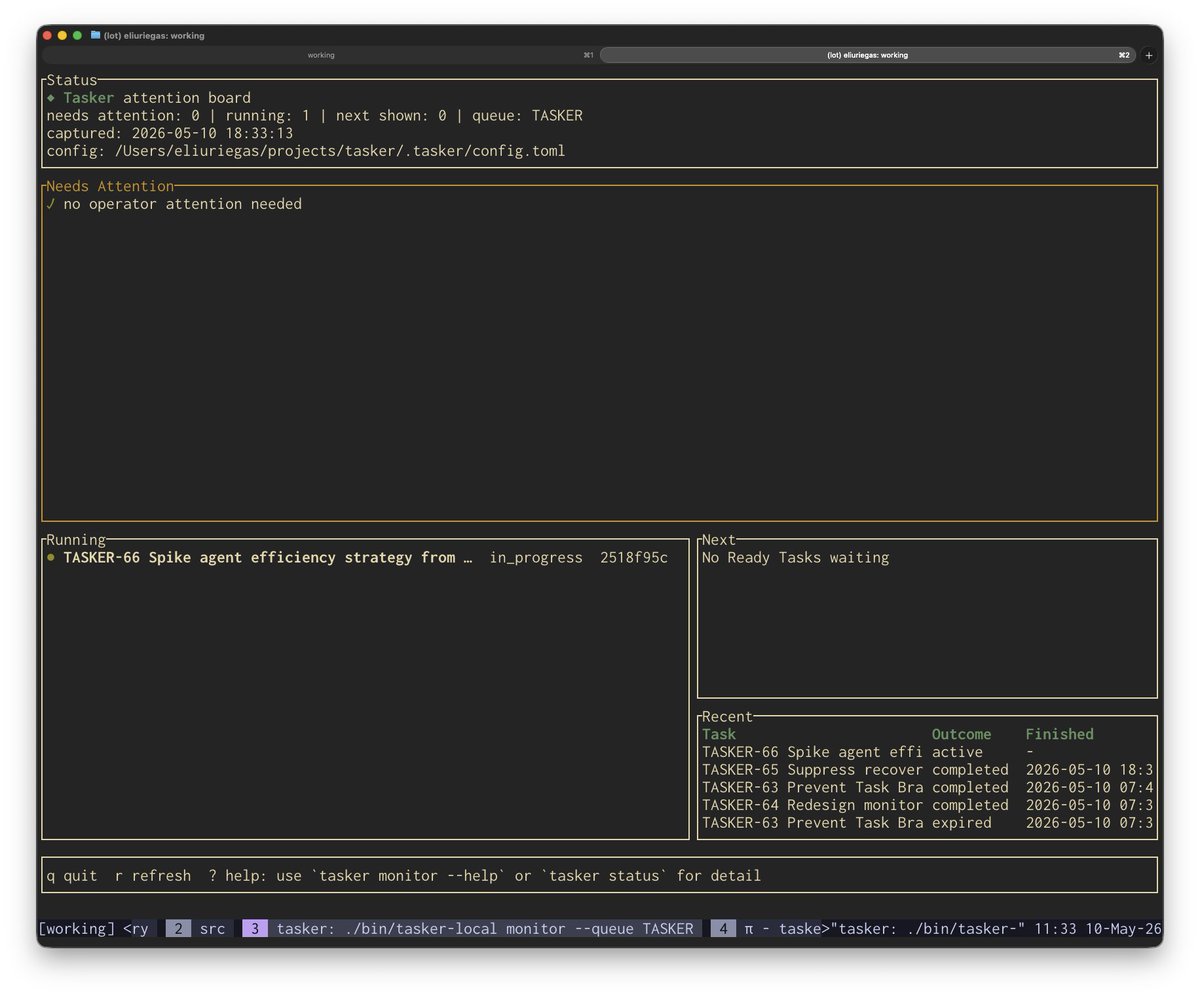This screenshot has width=1200, height=996.
Task: Click the 'needs attention: 0' counter
Action: click(x=123, y=116)
